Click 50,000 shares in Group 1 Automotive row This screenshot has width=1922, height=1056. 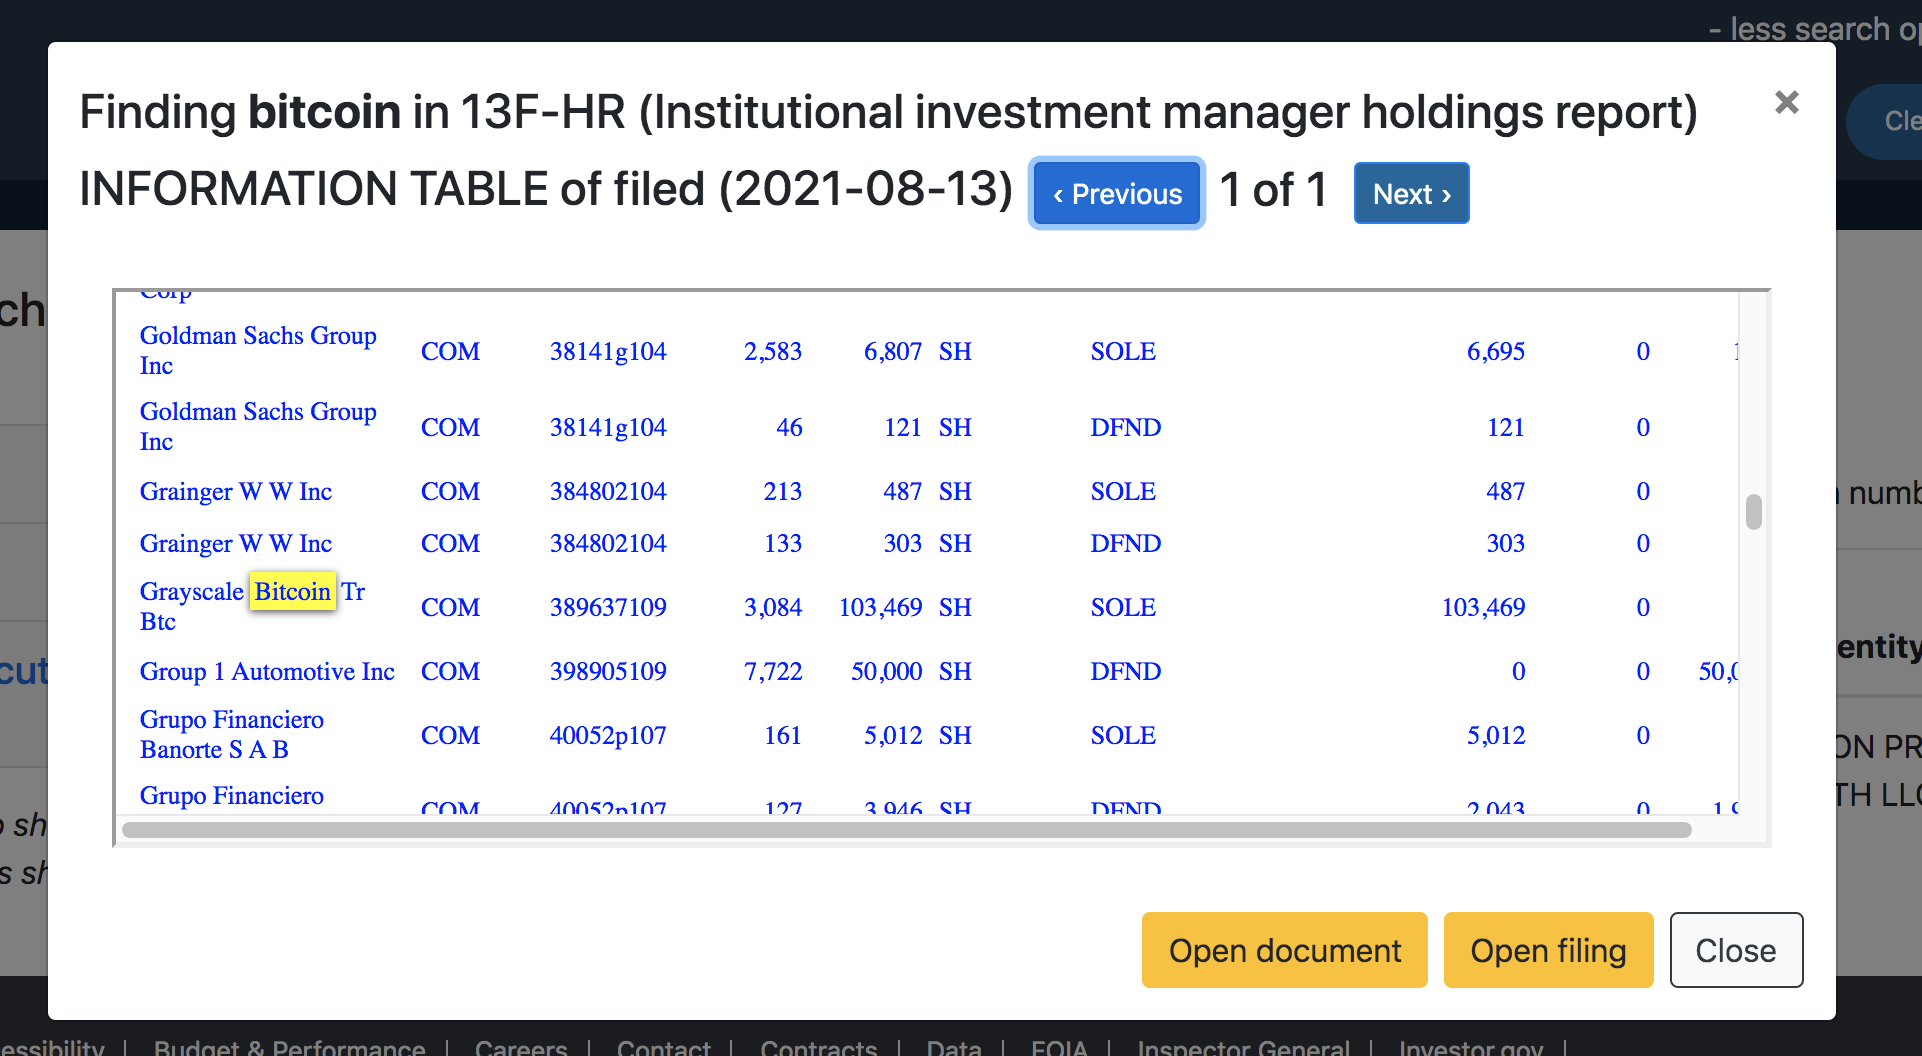point(886,671)
